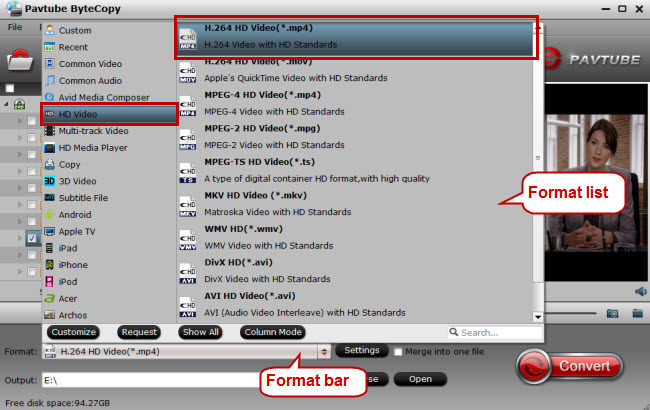Check the first title row checkbox

(x=32, y=121)
